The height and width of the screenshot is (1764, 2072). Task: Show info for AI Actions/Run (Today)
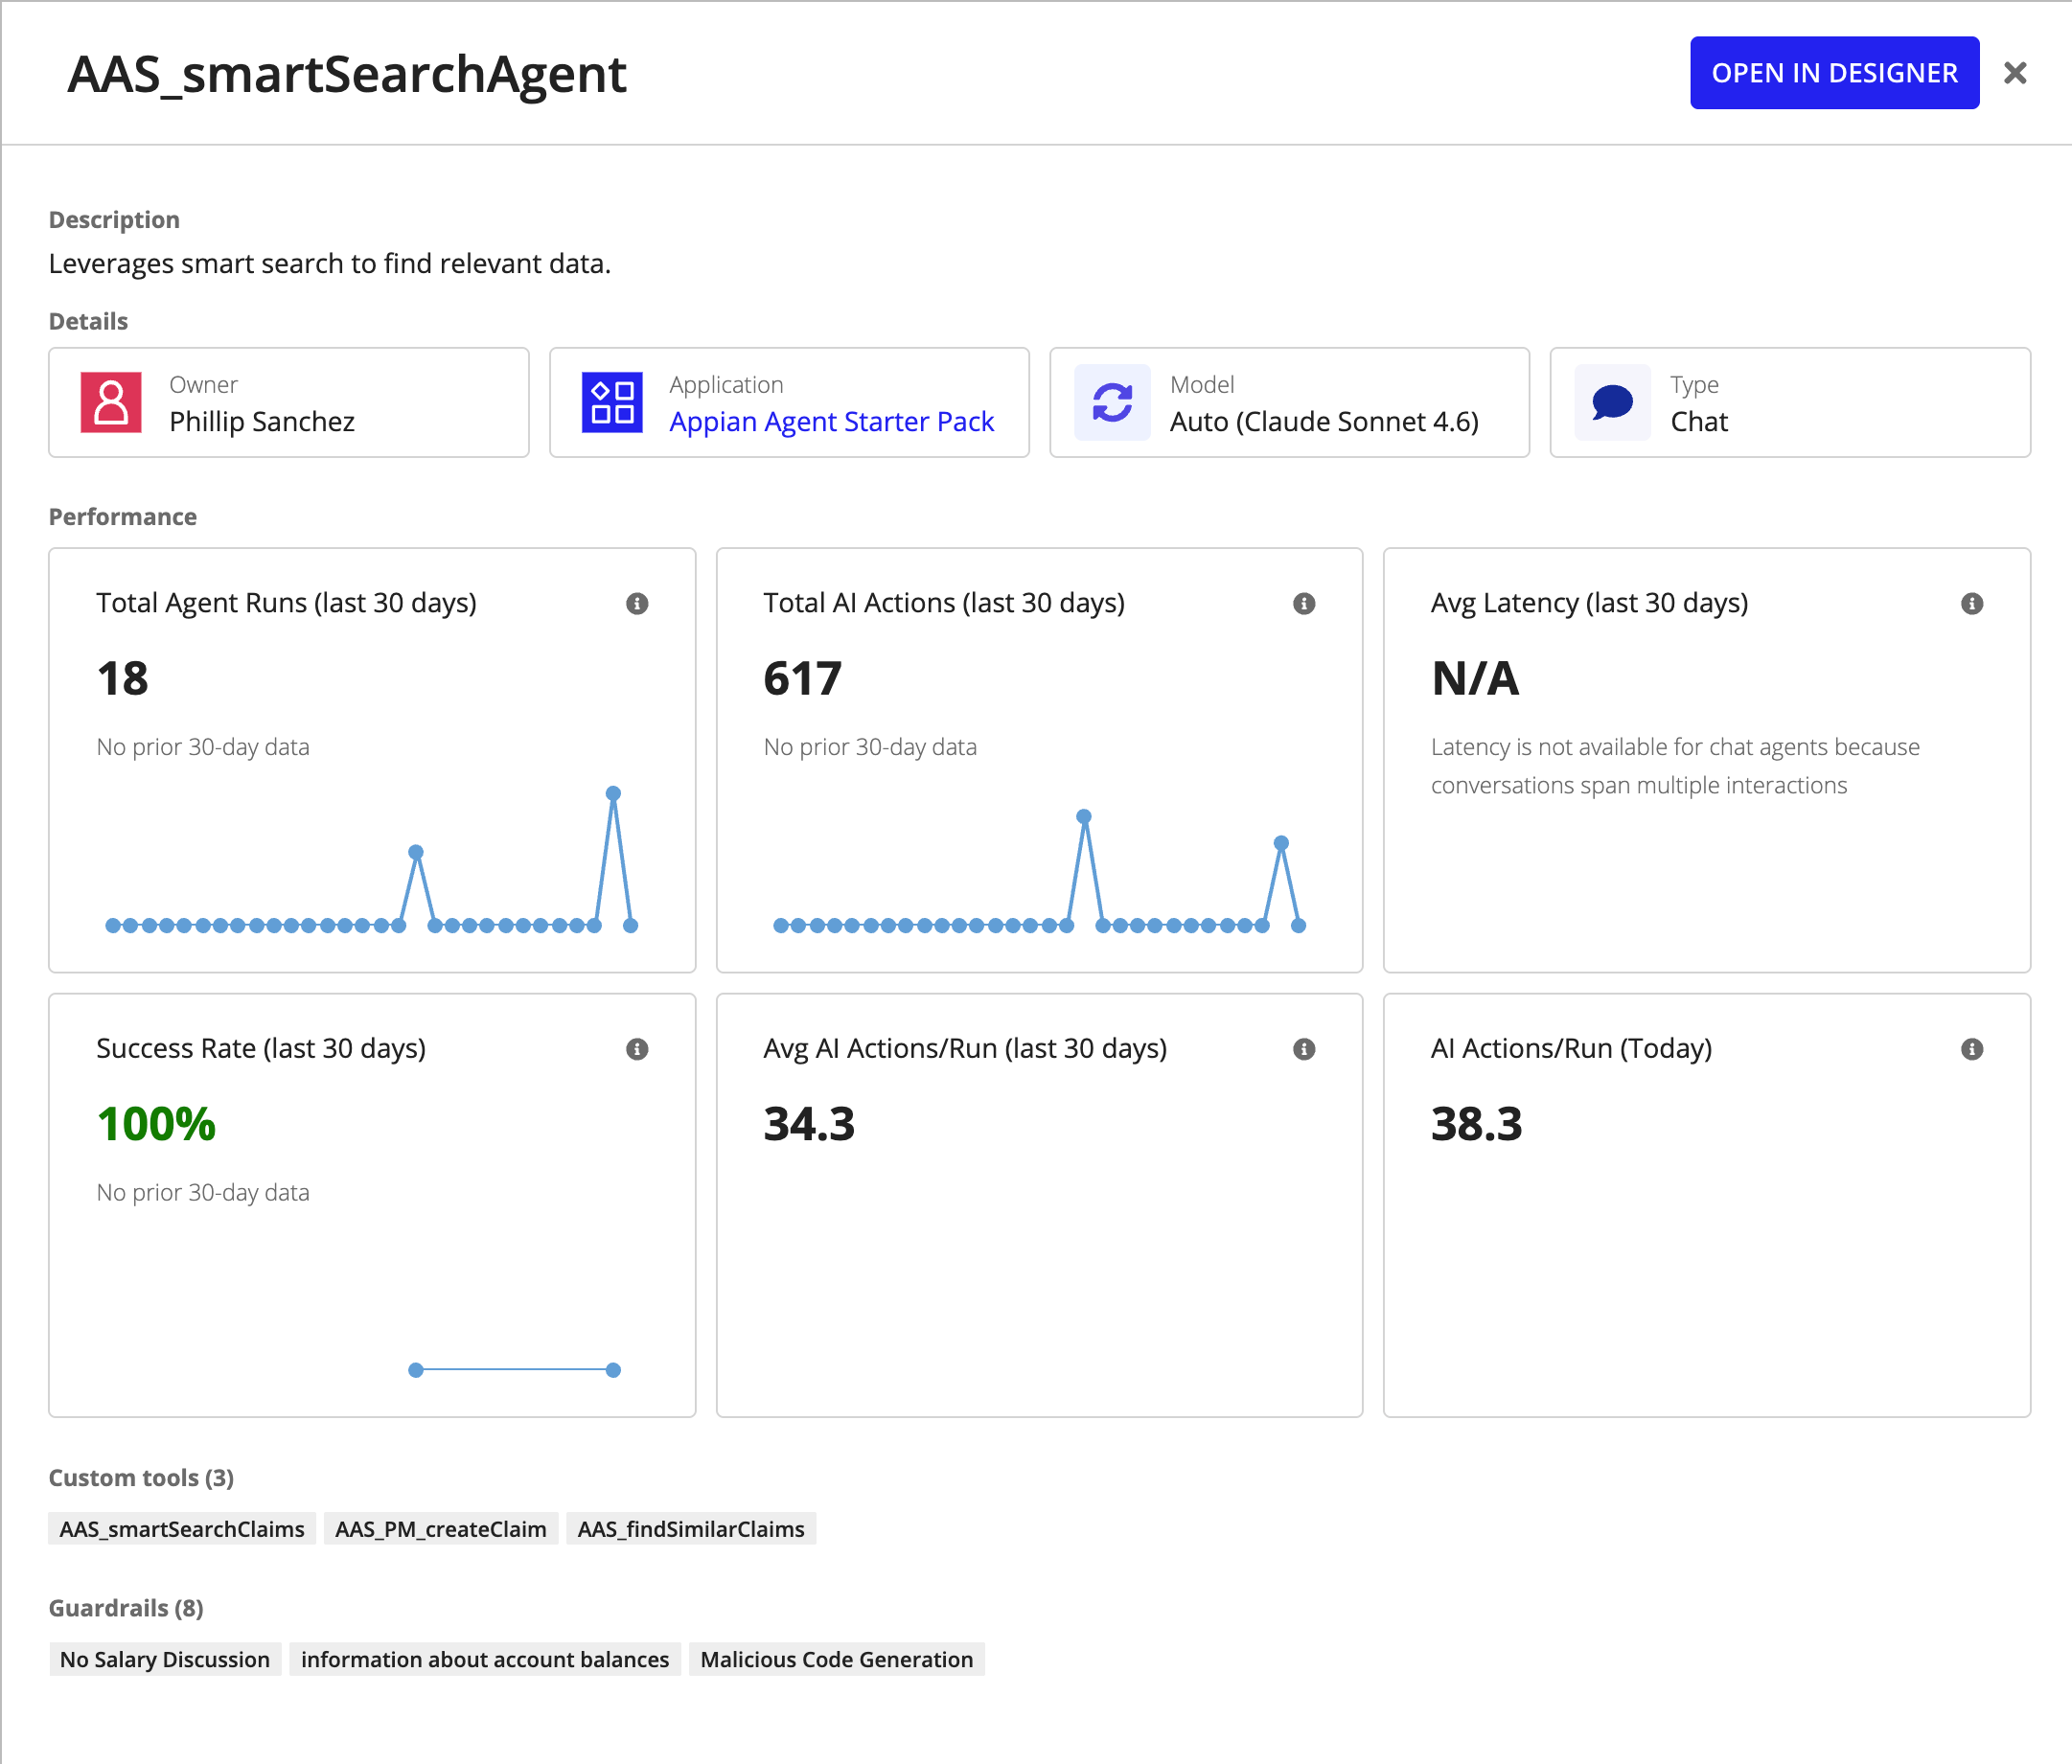click(x=1972, y=1049)
